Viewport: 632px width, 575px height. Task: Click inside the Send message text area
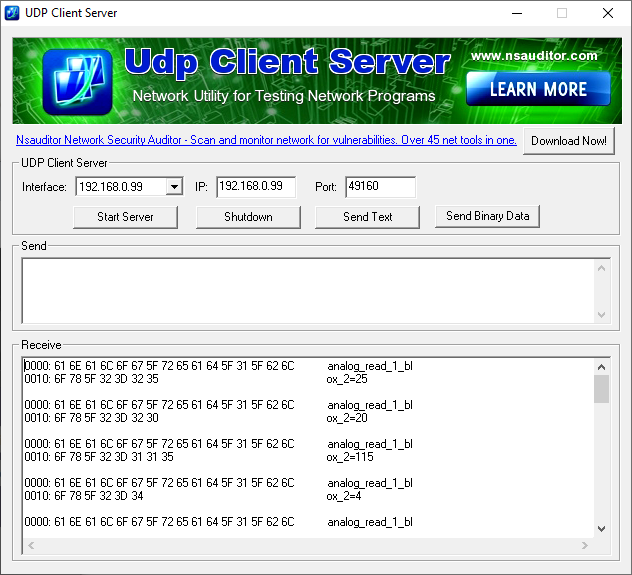300,289
